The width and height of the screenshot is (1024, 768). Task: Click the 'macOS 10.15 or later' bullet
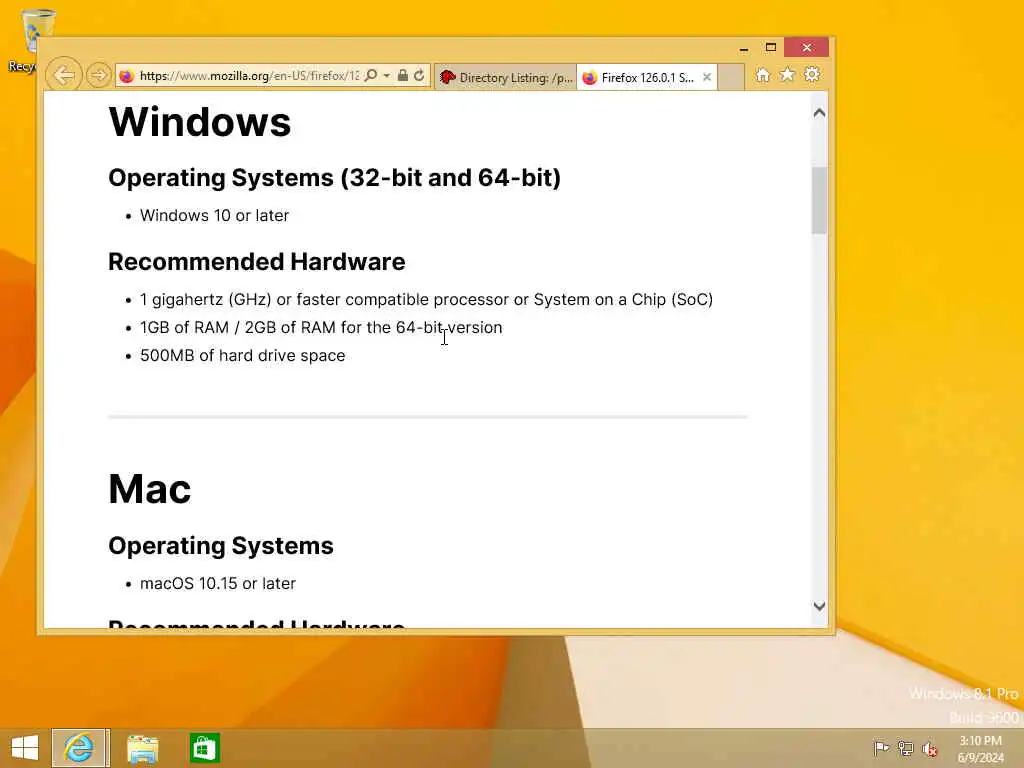point(218,583)
